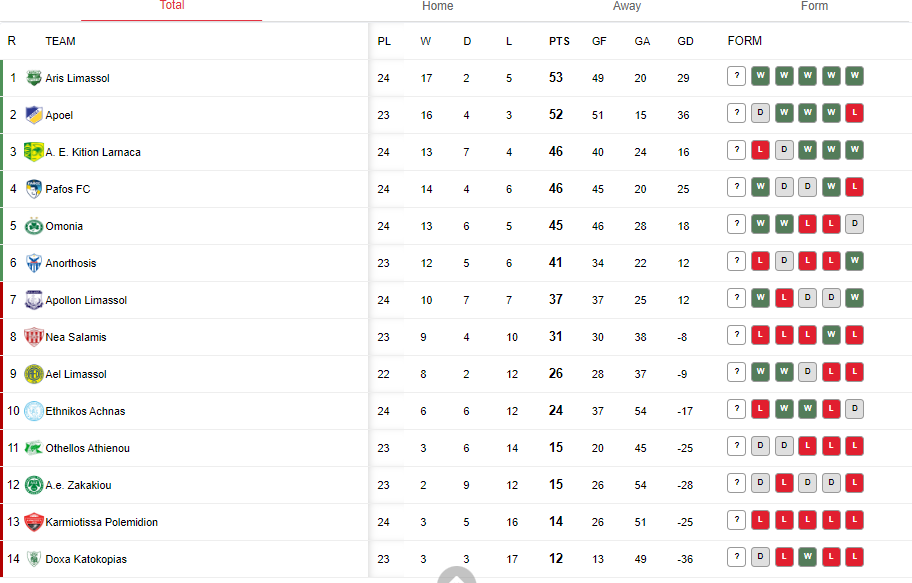
Task: Click the Aris Limassol club crest
Action: (34, 77)
